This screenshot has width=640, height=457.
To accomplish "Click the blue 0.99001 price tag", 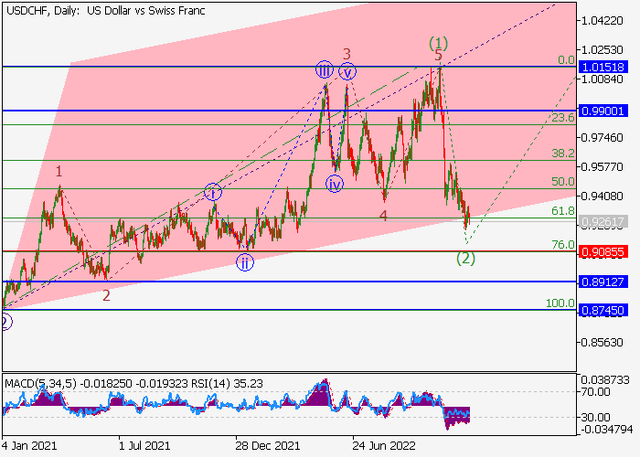I will 603,111.
